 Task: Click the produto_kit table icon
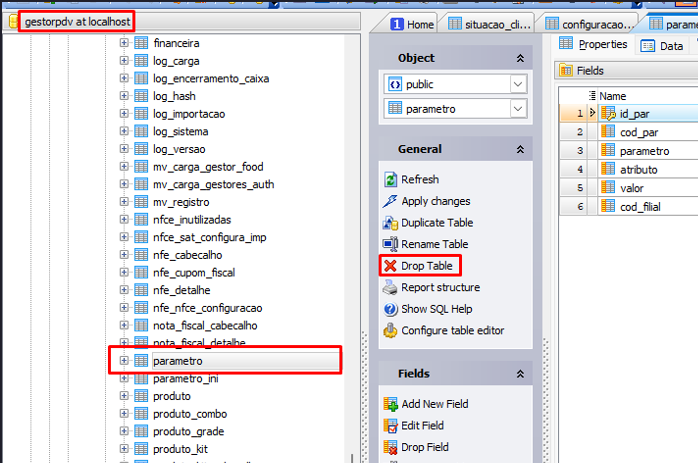click(x=141, y=449)
